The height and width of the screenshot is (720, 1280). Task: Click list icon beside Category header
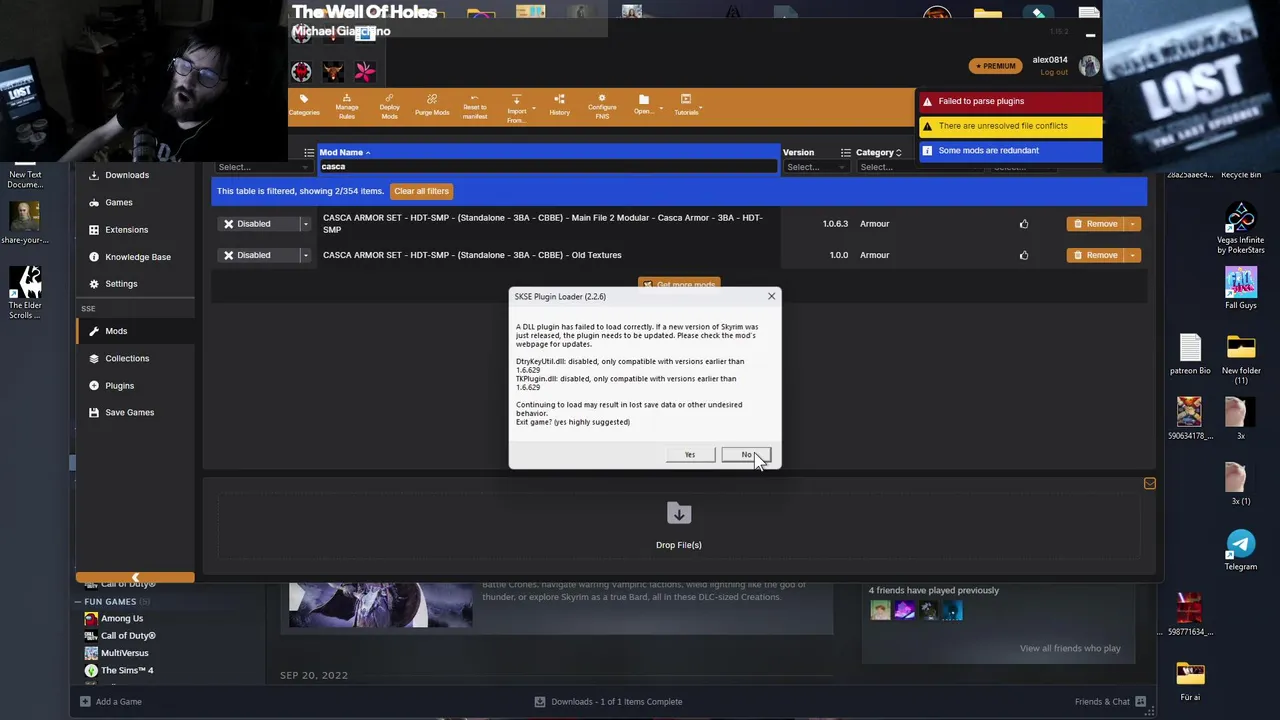846,152
